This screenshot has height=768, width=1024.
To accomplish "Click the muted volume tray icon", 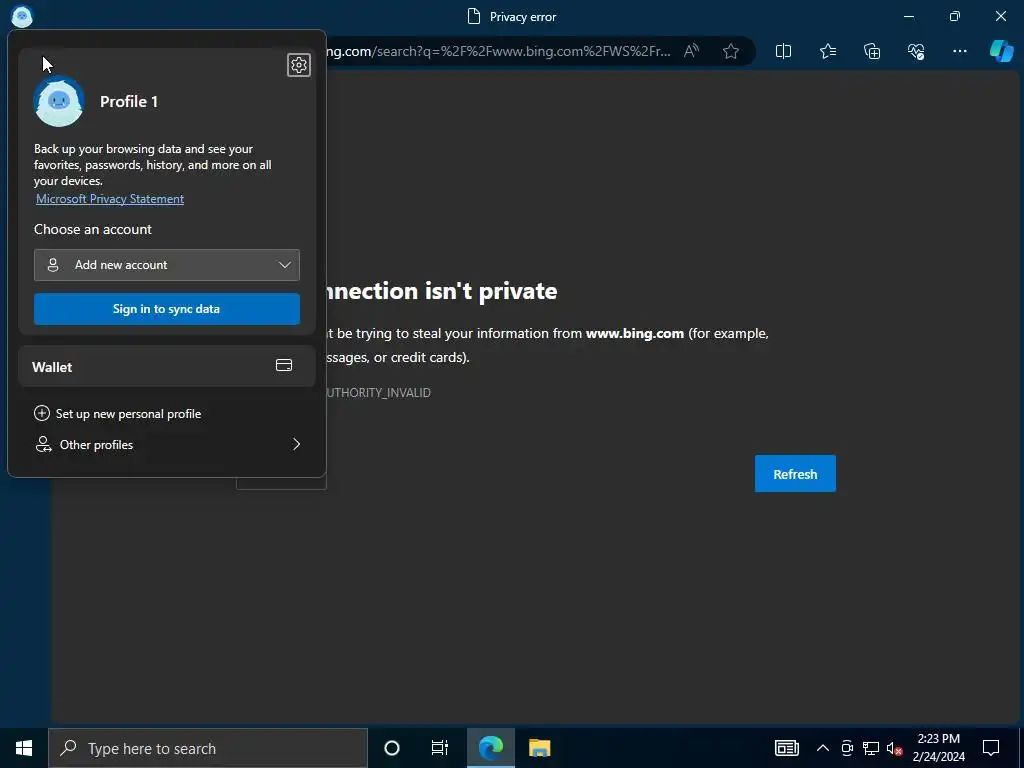I will pos(894,748).
